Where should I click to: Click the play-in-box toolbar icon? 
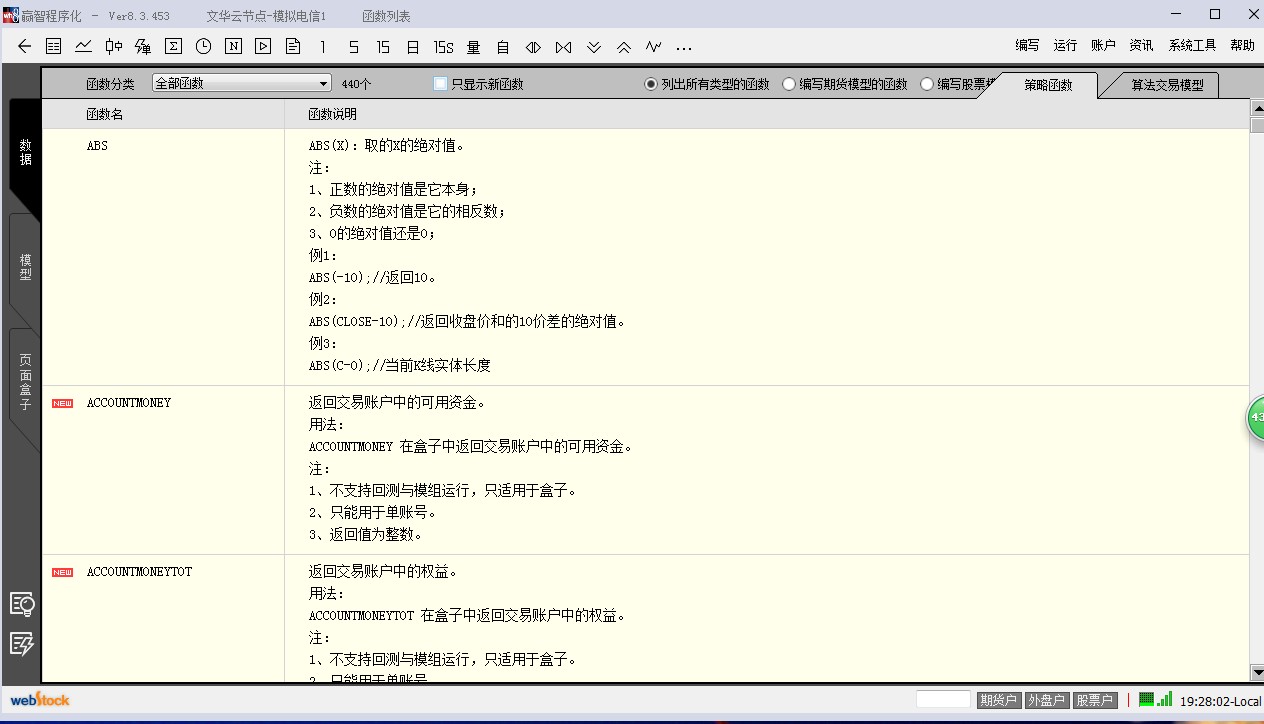pos(263,46)
